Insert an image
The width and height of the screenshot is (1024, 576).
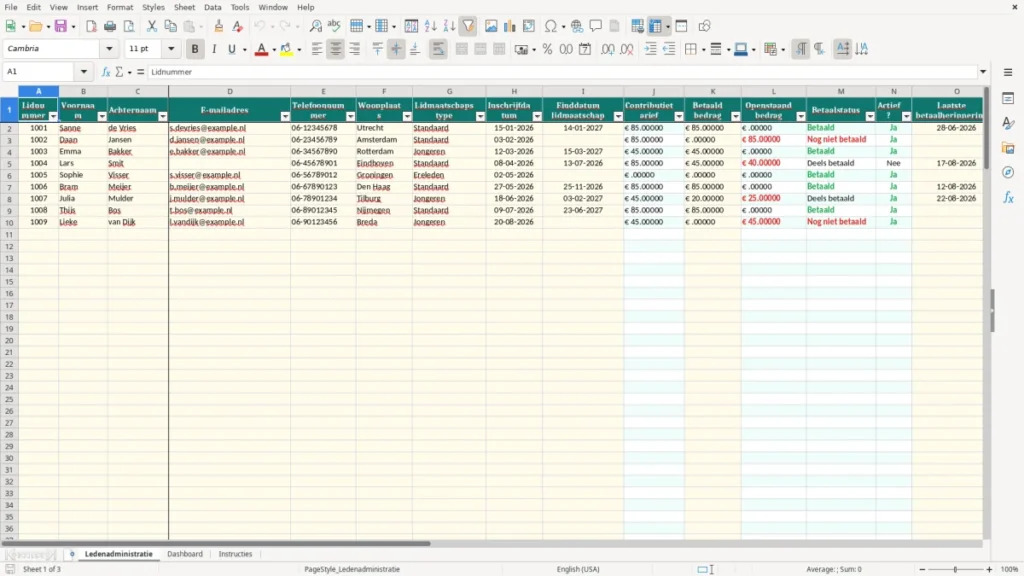[x=491, y=26]
